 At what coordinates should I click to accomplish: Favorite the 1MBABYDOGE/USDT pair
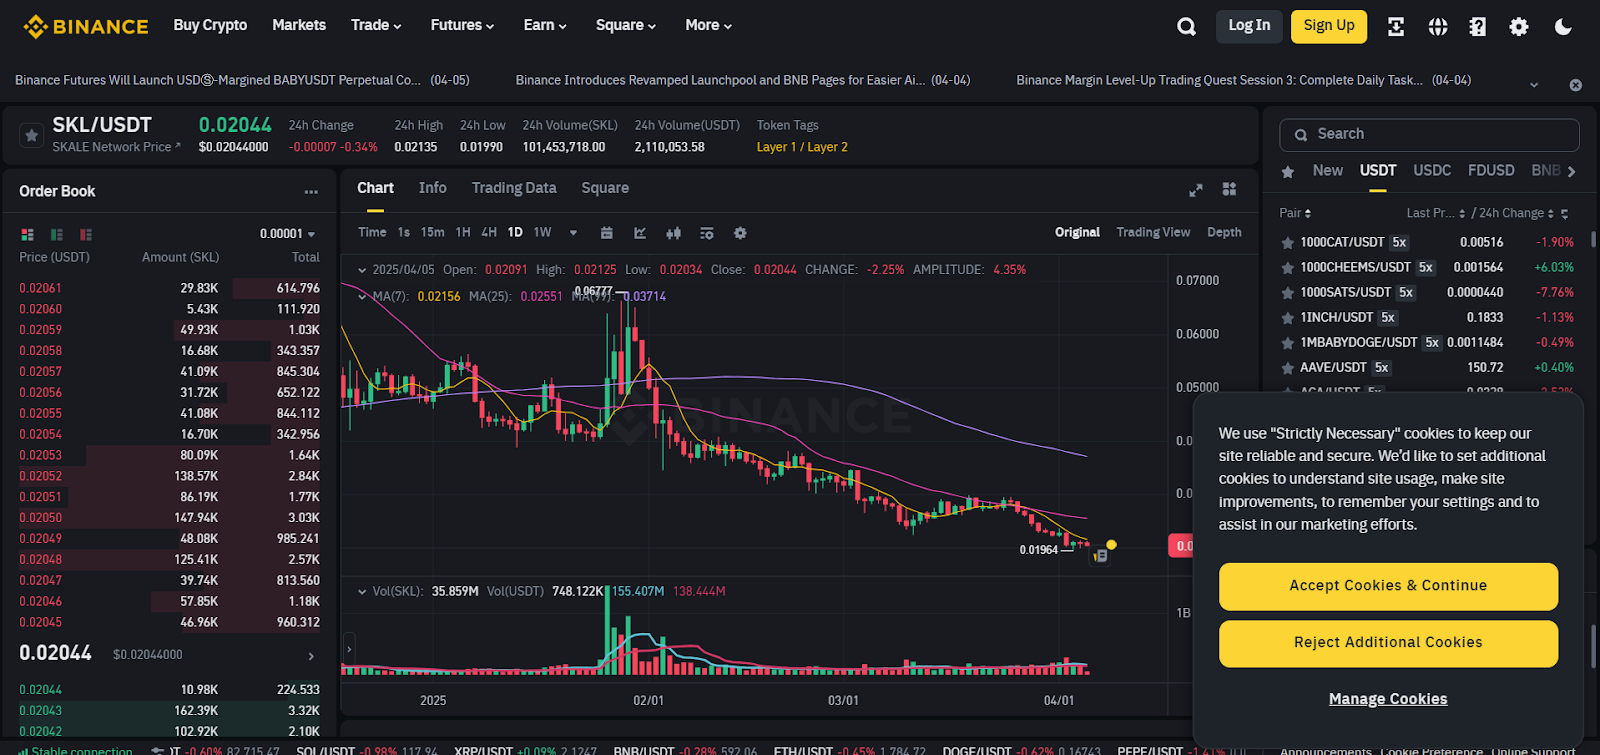[1288, 342]
